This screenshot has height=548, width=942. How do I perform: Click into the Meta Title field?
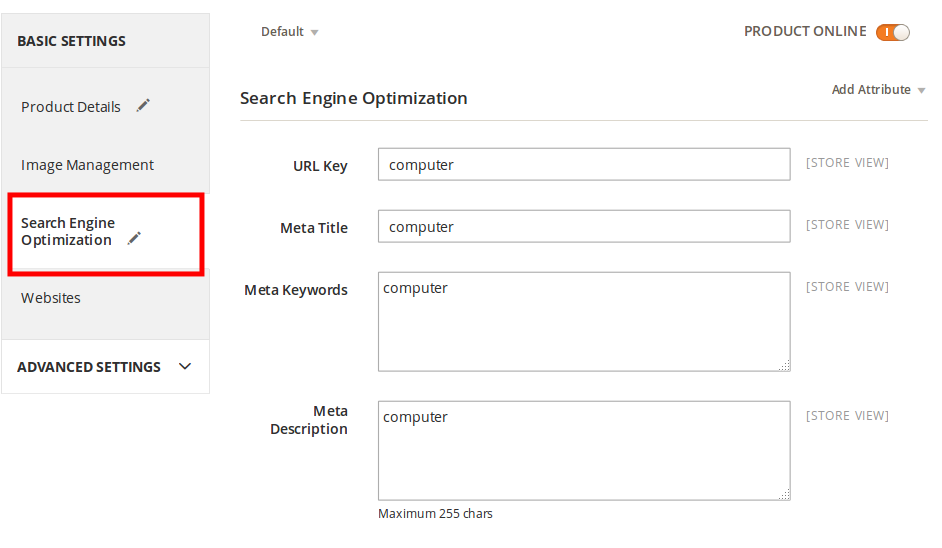click(584, 227)
